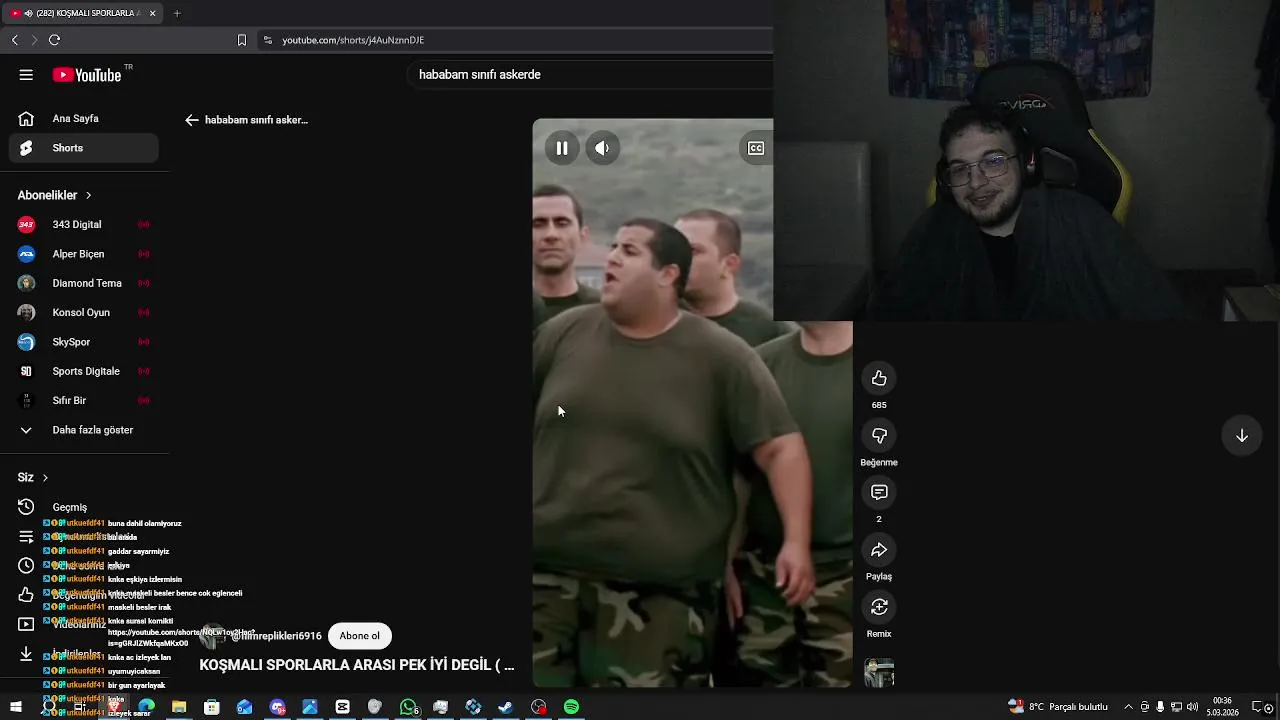Open Spotify from the taskbar
1280x720 pixels.
(x=571, y=707)
